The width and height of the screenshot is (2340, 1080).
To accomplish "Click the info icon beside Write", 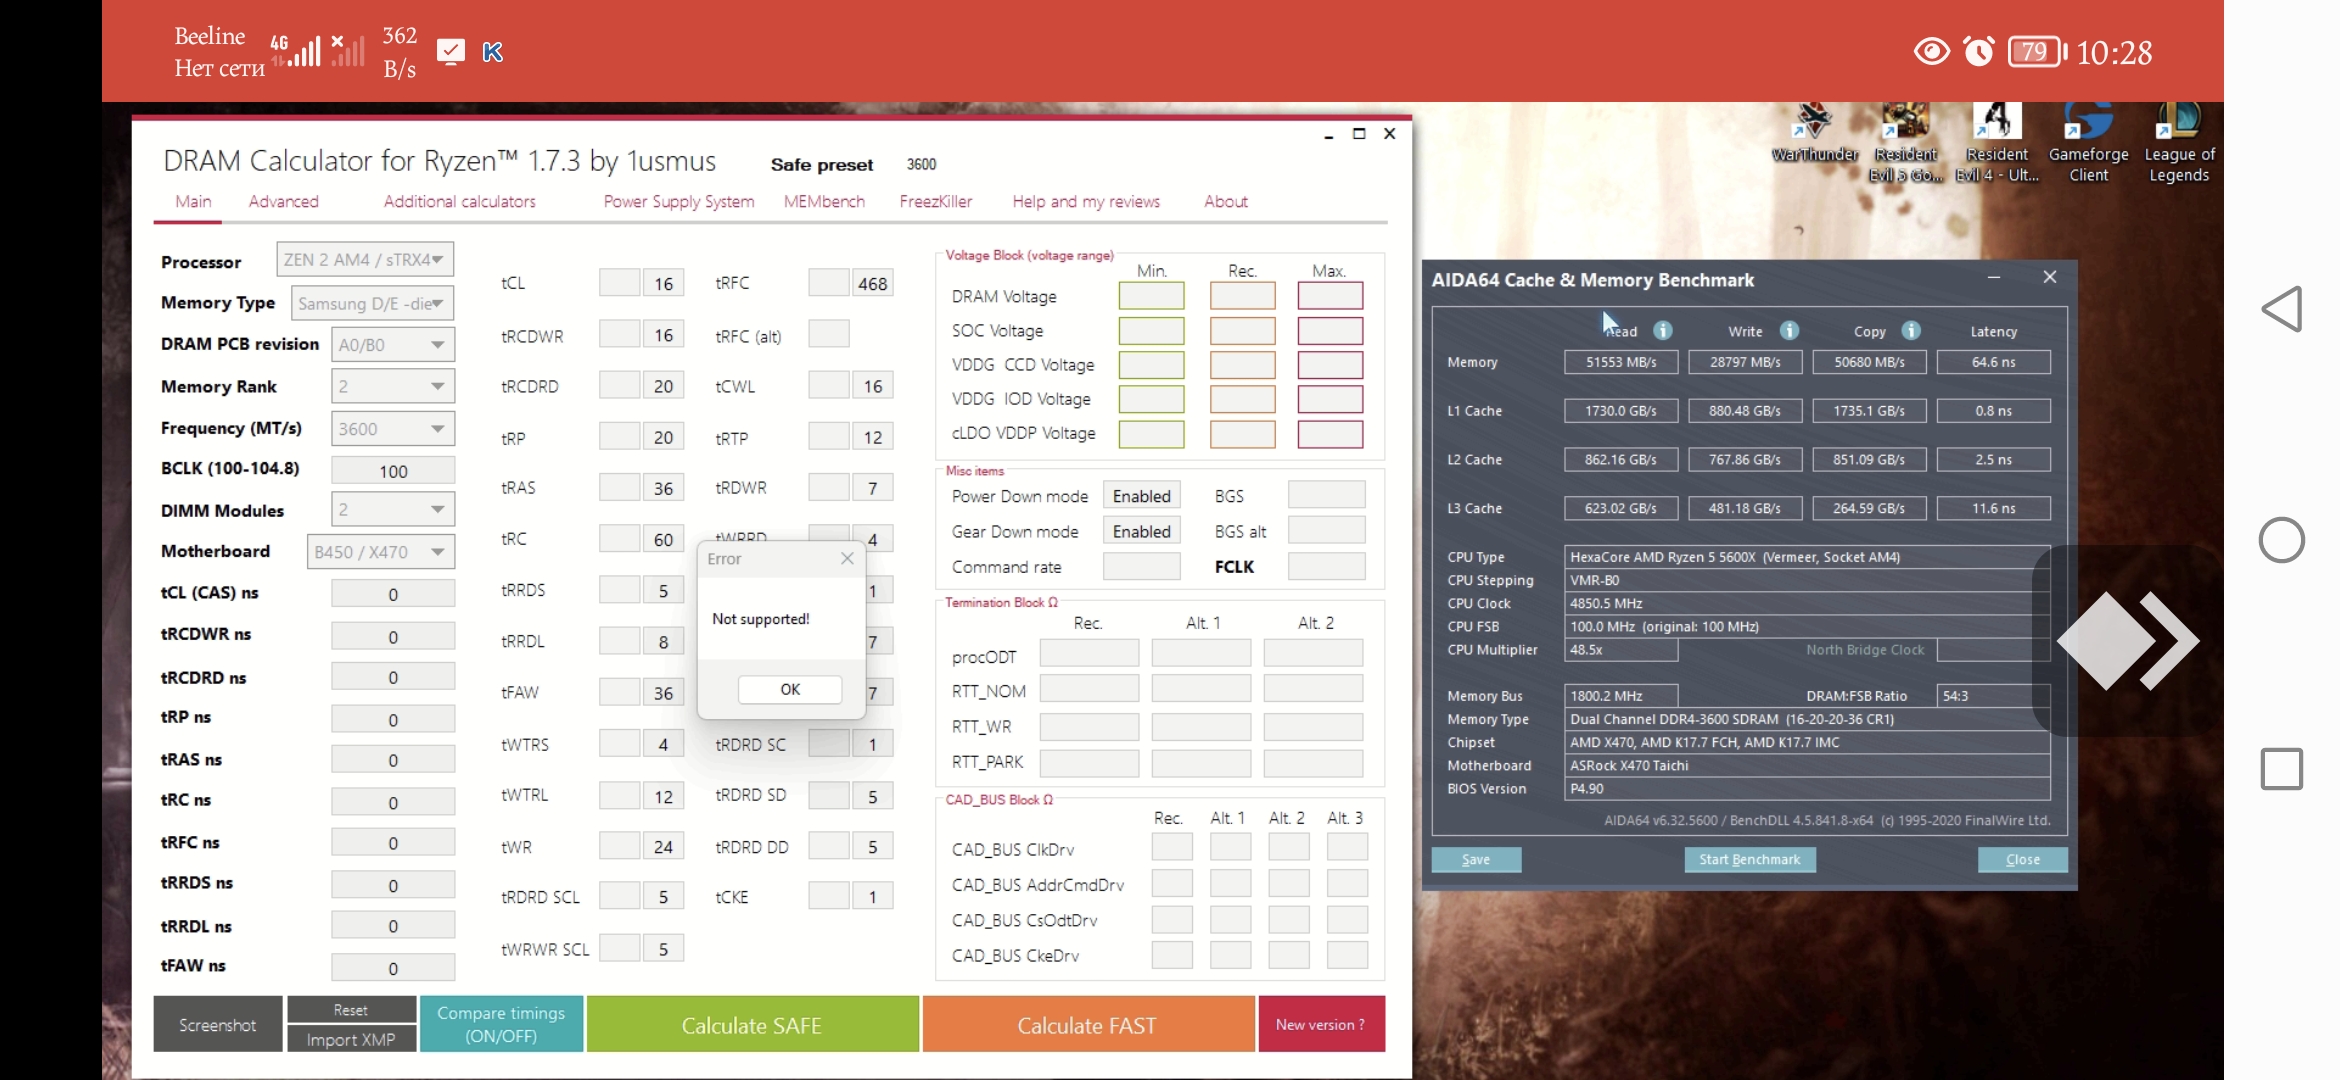I will pos(1789,331).
